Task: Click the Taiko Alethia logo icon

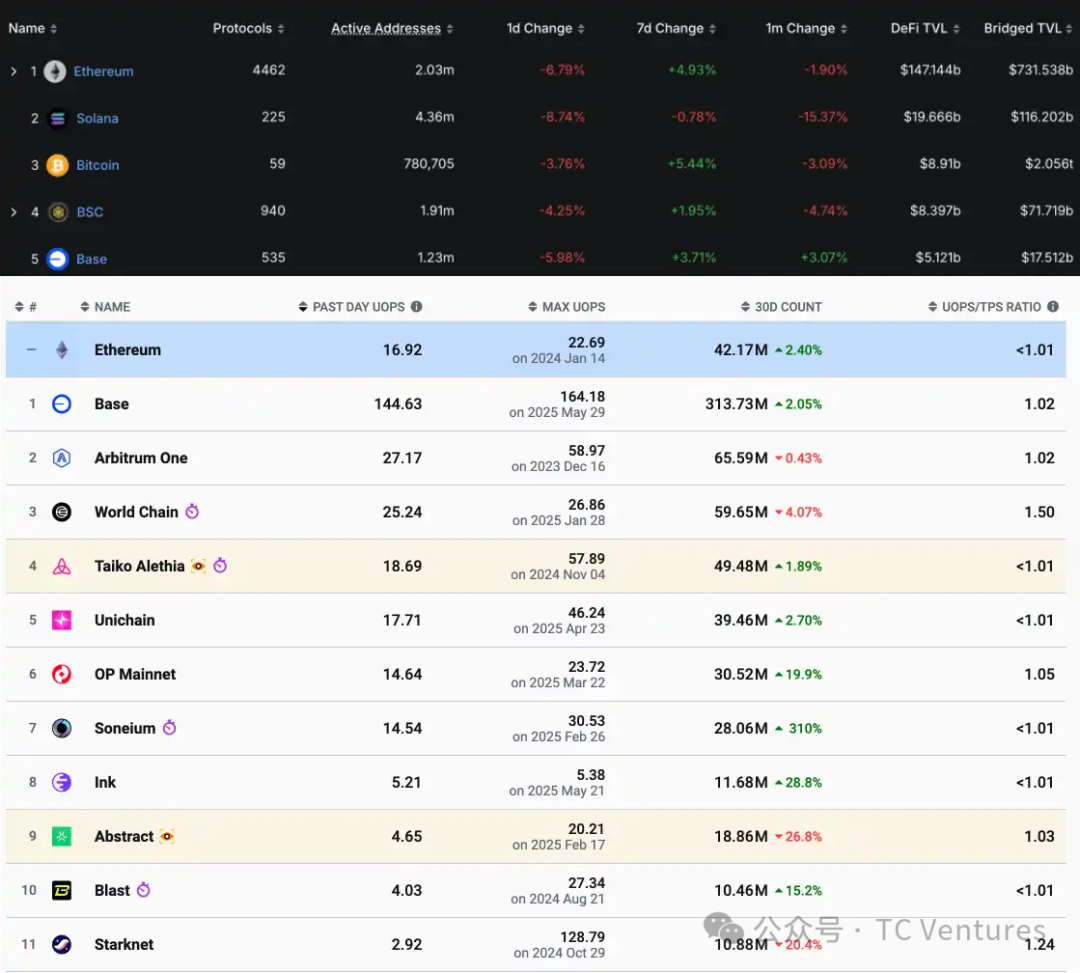Action: (x=62, y=566)
